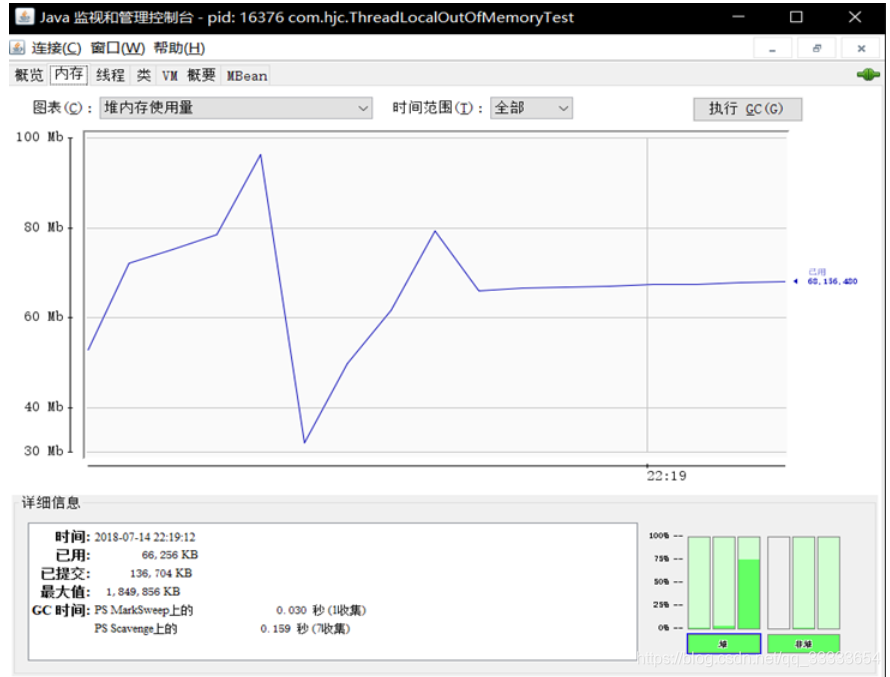
Task: Click the 图表(C) label
Action: (62, 108)
